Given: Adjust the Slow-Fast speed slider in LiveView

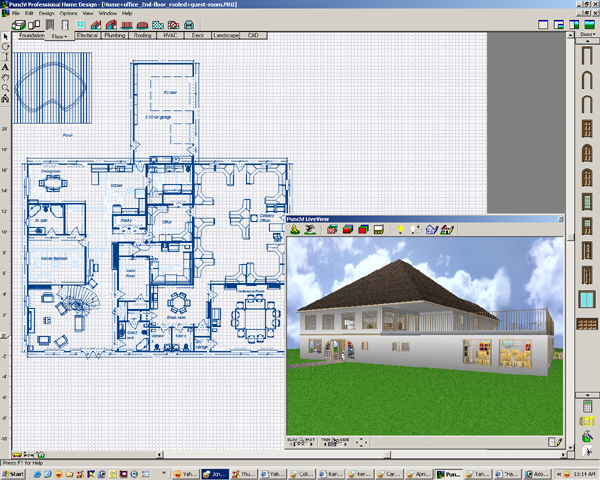Looking at the screenshot, I should pyautogui.click(x=301, y=442).
